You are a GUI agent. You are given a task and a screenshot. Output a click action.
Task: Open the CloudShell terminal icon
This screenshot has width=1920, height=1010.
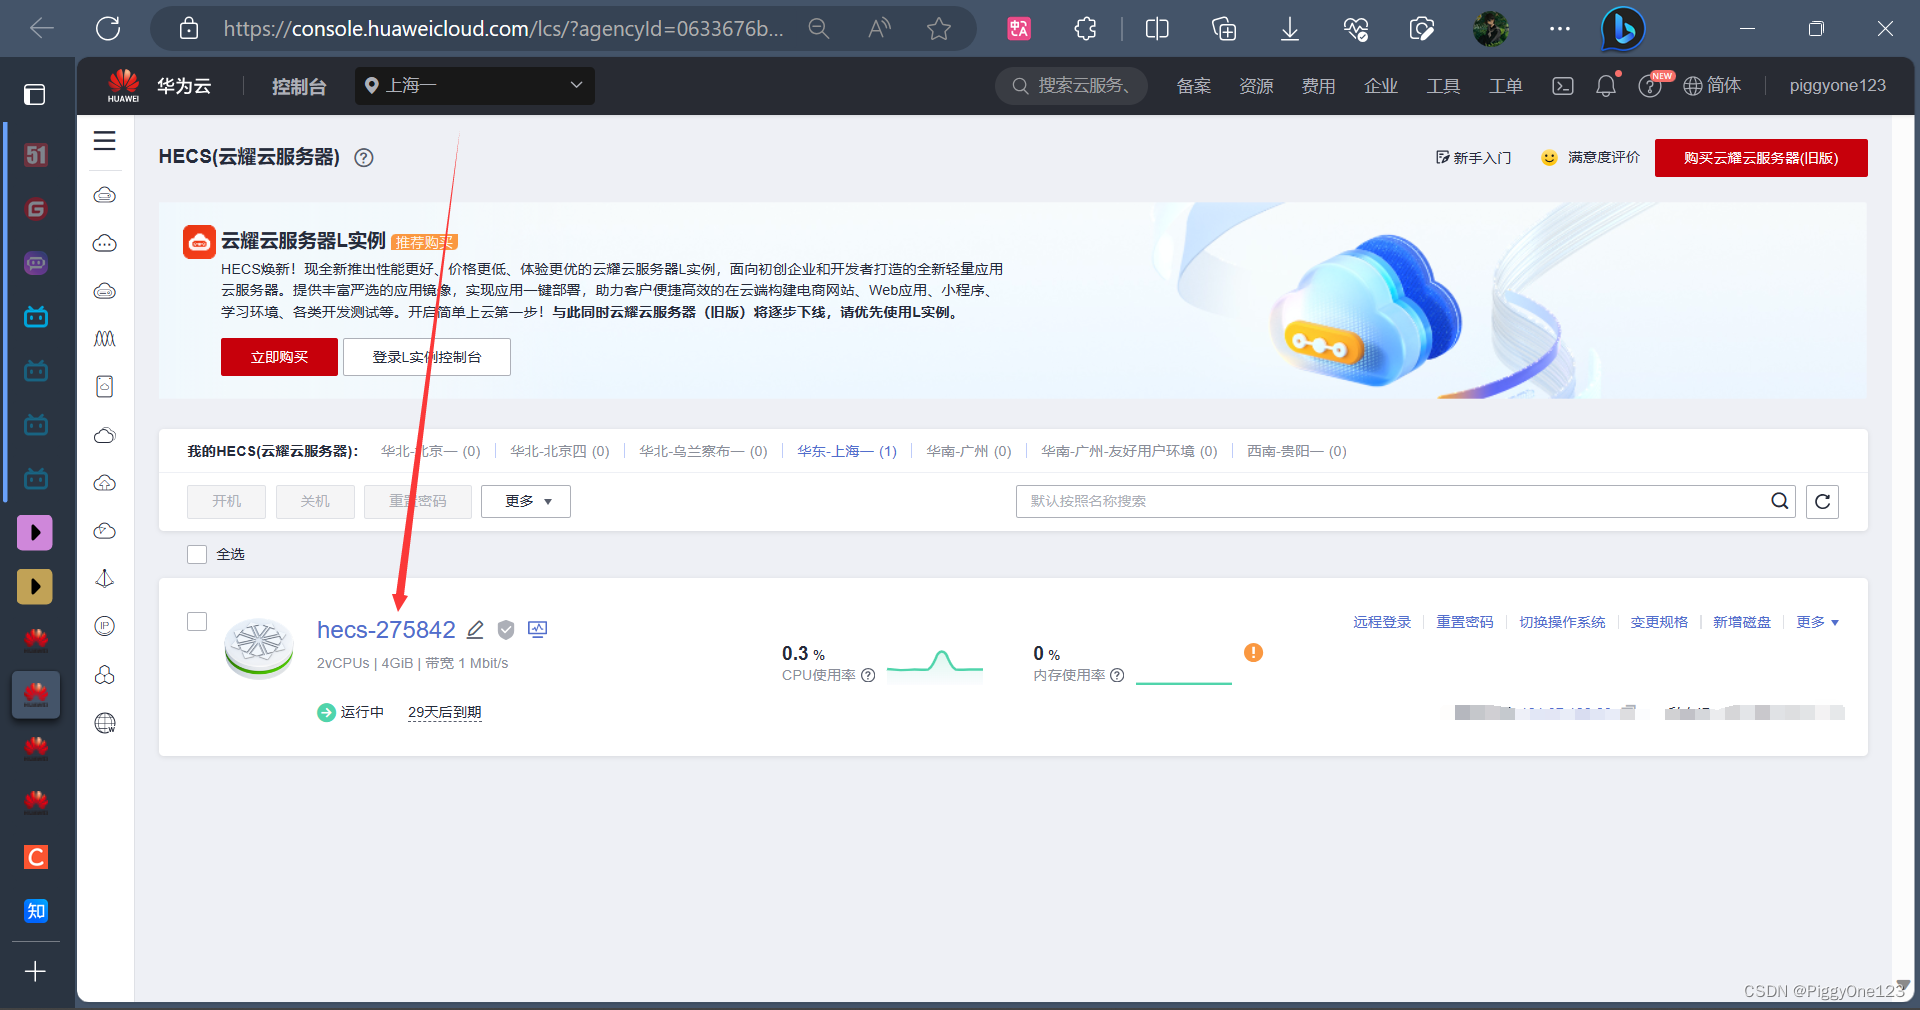tap(1563, 86)
